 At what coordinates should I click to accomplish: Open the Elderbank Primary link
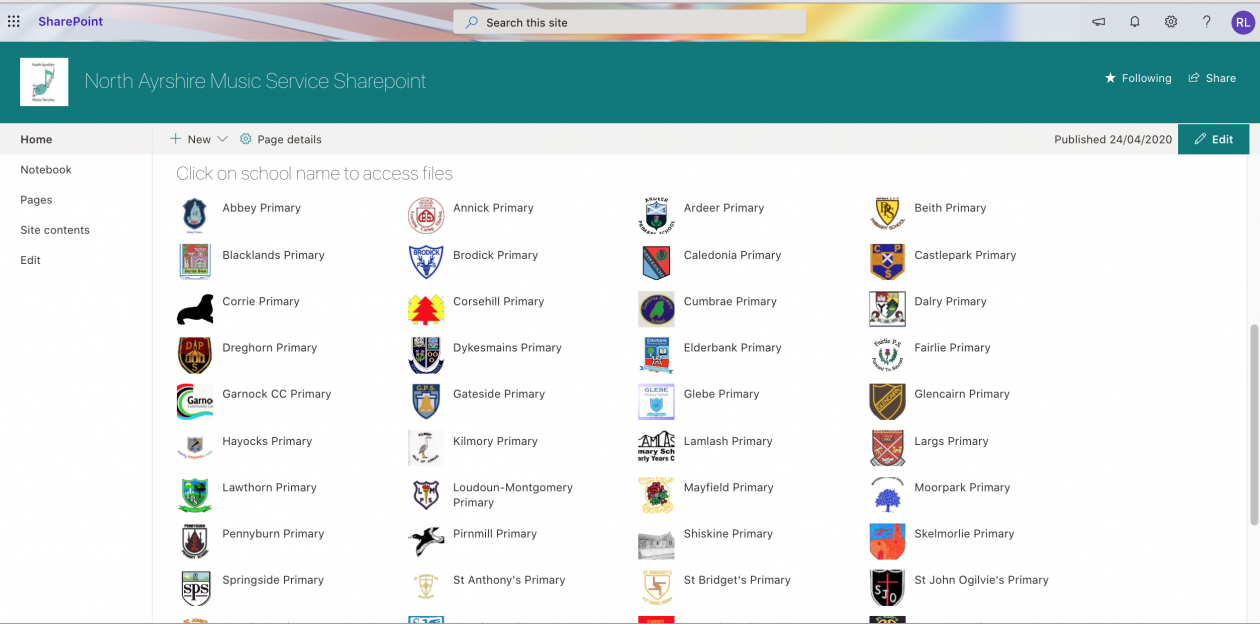pyautogui.click(x=732, y=348)
